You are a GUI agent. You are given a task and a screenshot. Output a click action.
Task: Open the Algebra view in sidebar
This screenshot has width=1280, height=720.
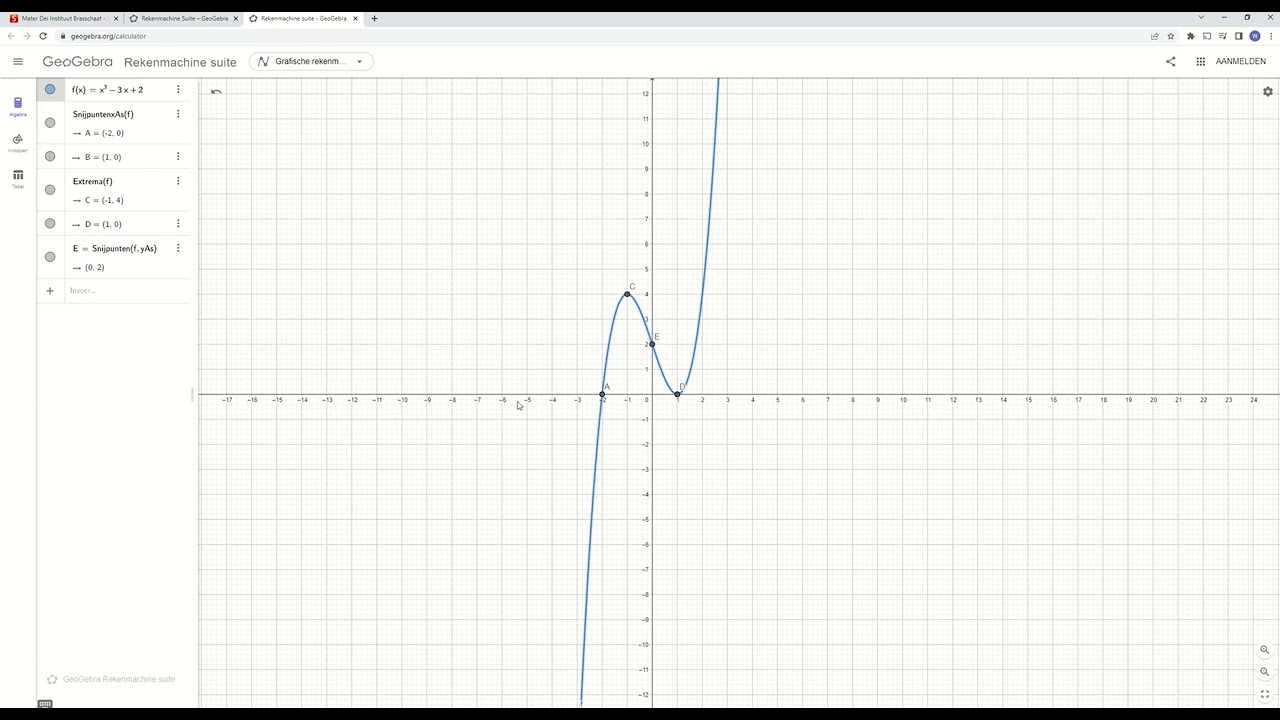(x=18, y=106)
